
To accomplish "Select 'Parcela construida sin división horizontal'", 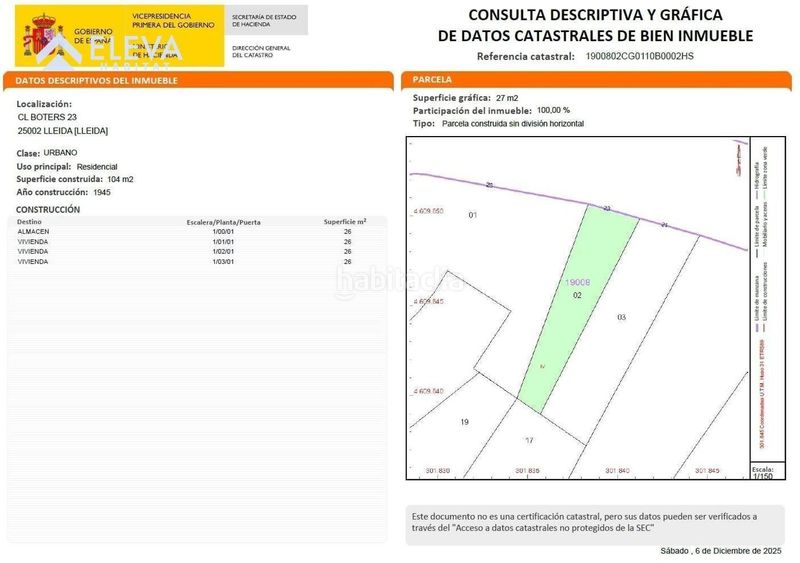I will point(513,124).
